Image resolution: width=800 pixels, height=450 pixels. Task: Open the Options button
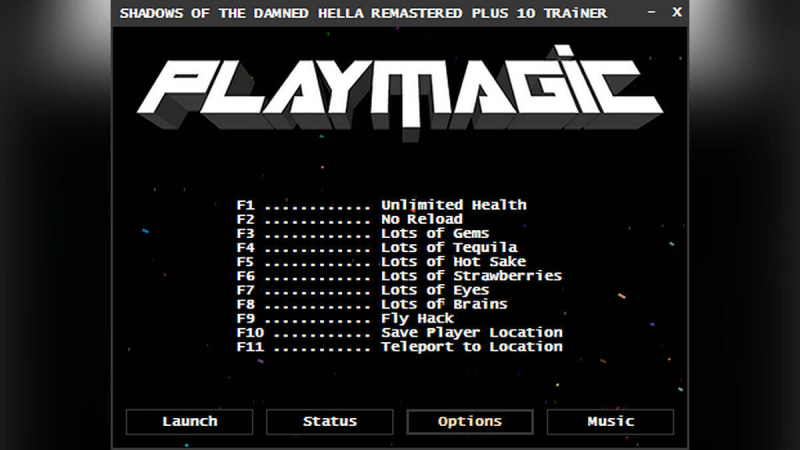(470, 421)
